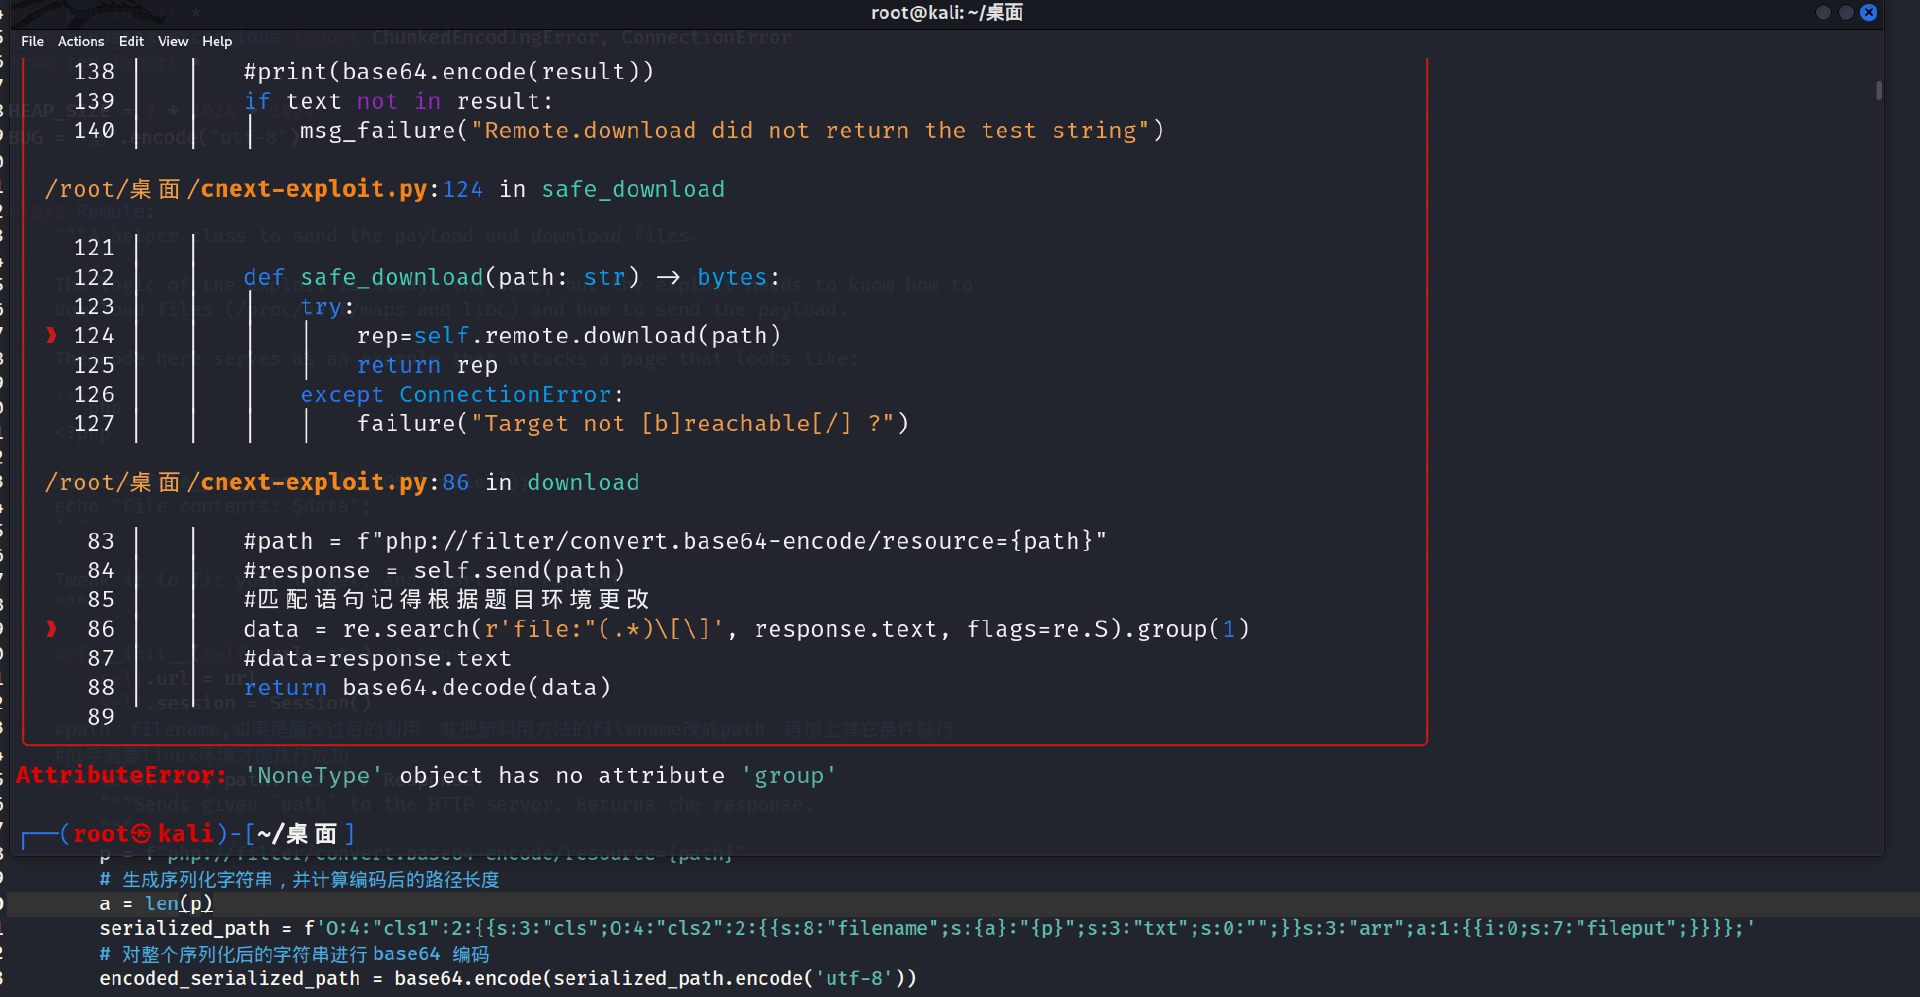The image size is (1920, 997).
Task: Click the code "#print(base64.encode(result))"
Action: (449, 72)
